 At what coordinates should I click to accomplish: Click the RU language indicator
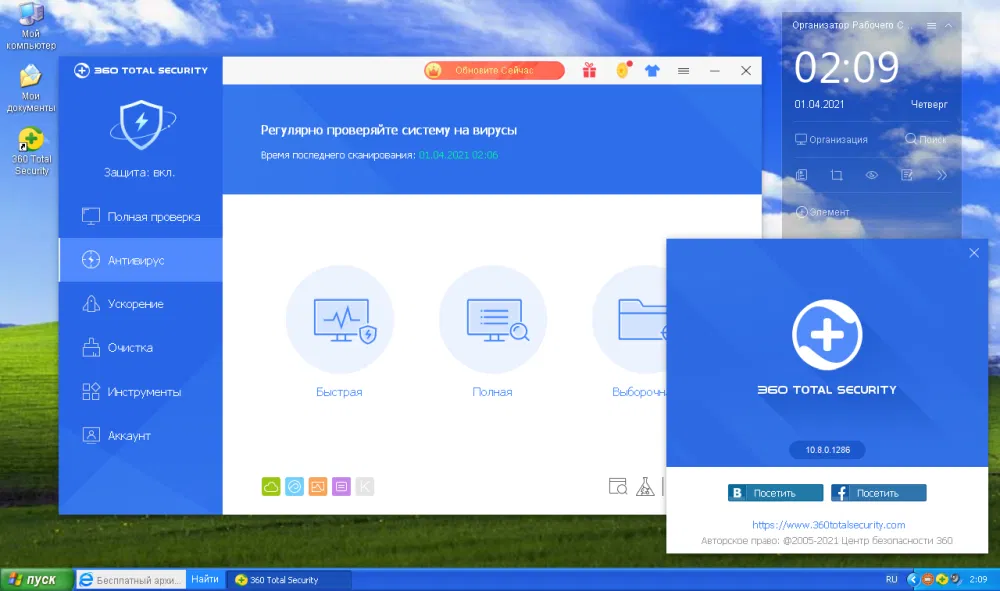tap(892, 580)
